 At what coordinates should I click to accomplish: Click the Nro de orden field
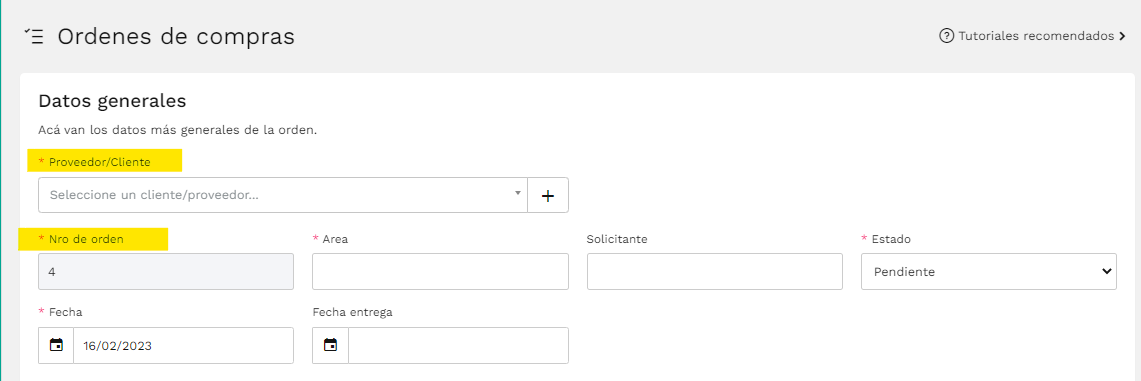166,271
